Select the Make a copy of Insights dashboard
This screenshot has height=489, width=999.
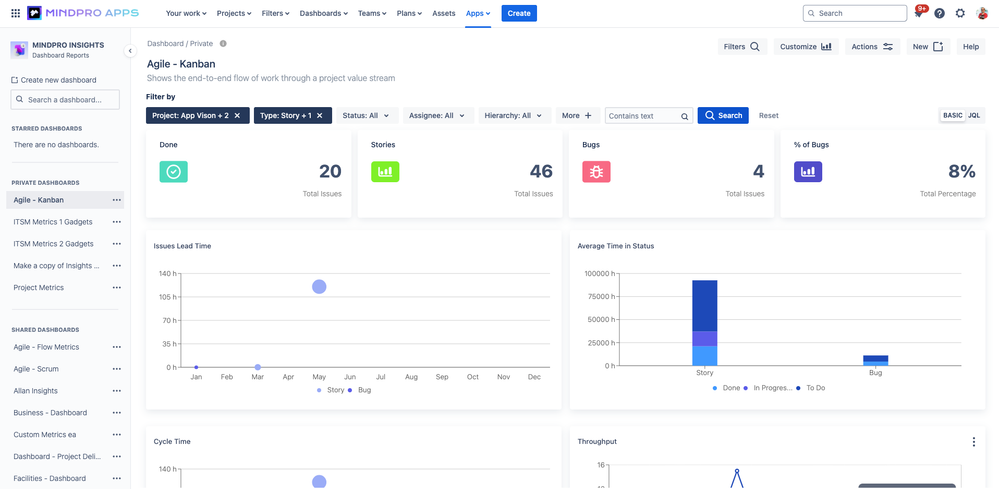[x=56, y=266]
